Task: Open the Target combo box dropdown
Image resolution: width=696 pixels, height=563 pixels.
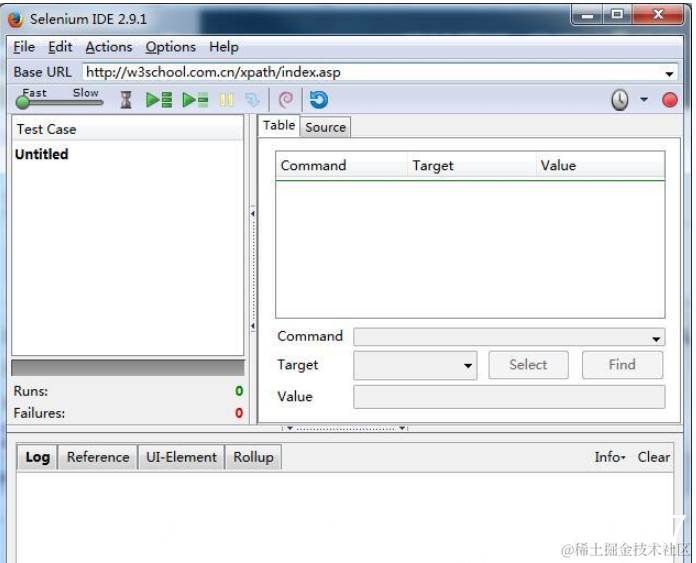Action: [467, 365]
